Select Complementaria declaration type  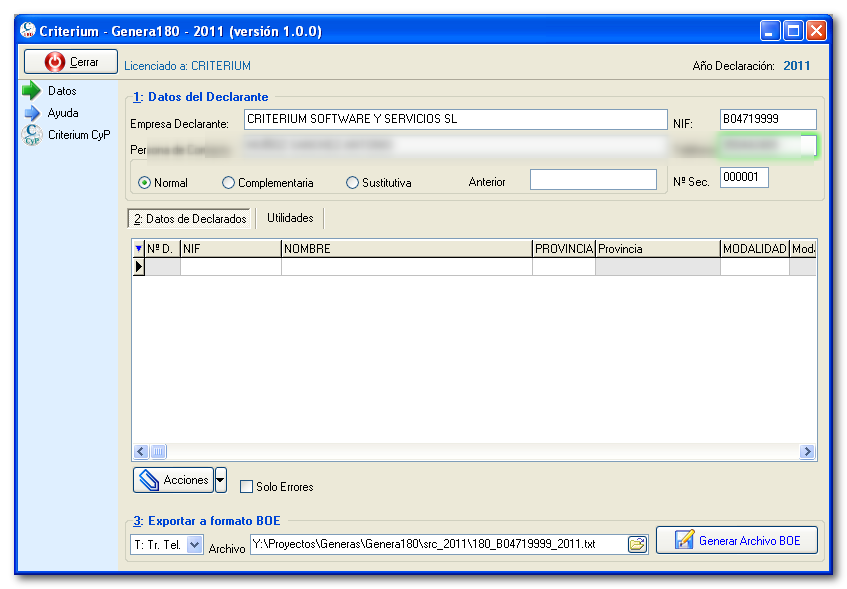coord(268,183)
